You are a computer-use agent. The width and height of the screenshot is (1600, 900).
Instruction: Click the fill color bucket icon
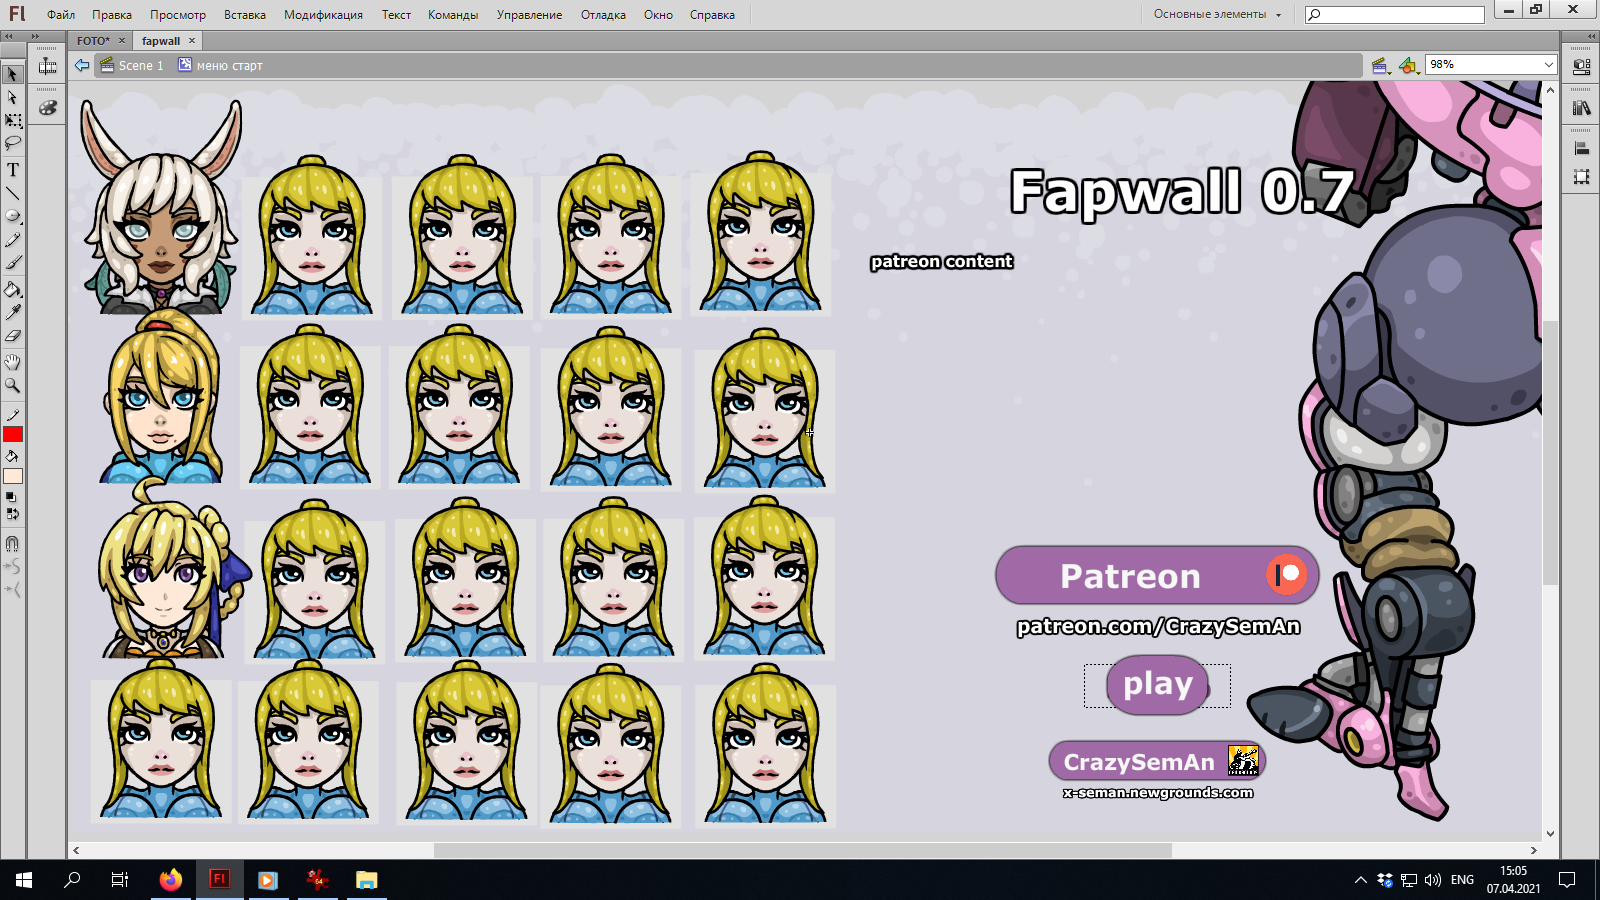pos(13,456)
